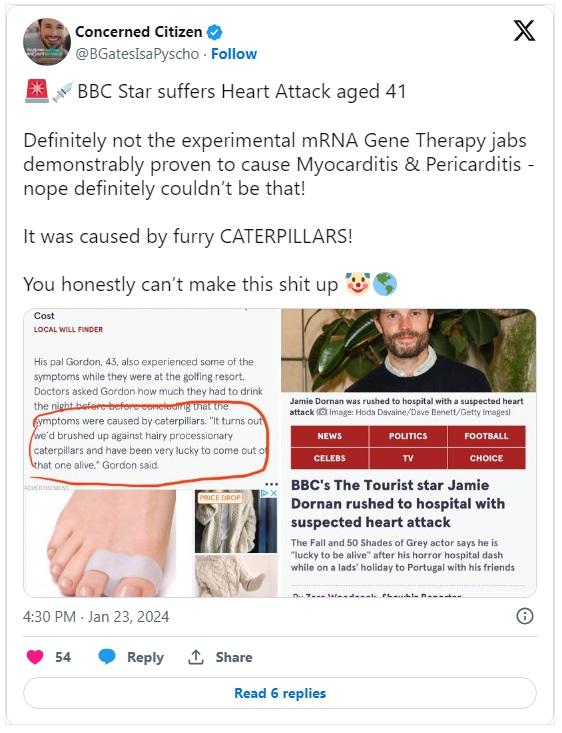Open the Jamie Dornan photo thumbnail
562x733 pixels.
(x=409, y=351)
